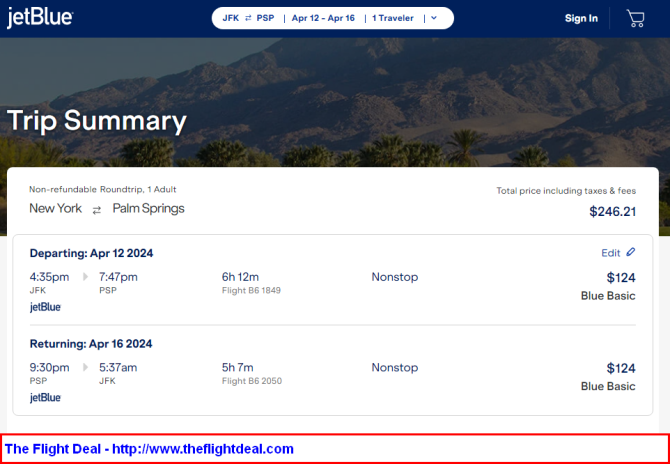Image resolution: width=670 pixels, height=464 pixels.
Task: Click the 6h 12m duration
Action: click(240, 277)
